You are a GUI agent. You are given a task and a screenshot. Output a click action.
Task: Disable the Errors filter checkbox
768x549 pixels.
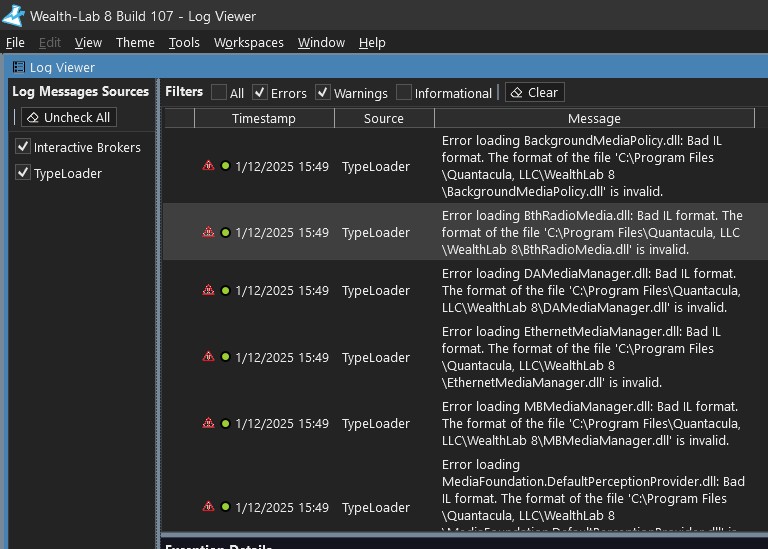tap(260, 92)
